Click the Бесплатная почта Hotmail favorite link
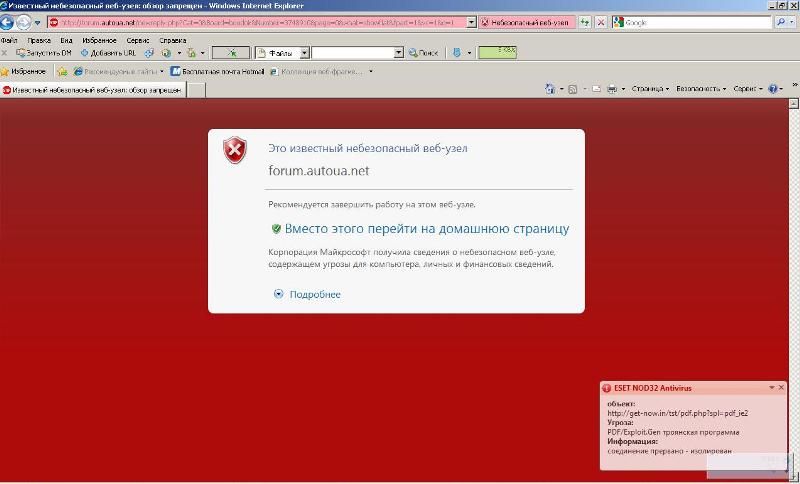 pyautogui.click(x=217, y=71)
